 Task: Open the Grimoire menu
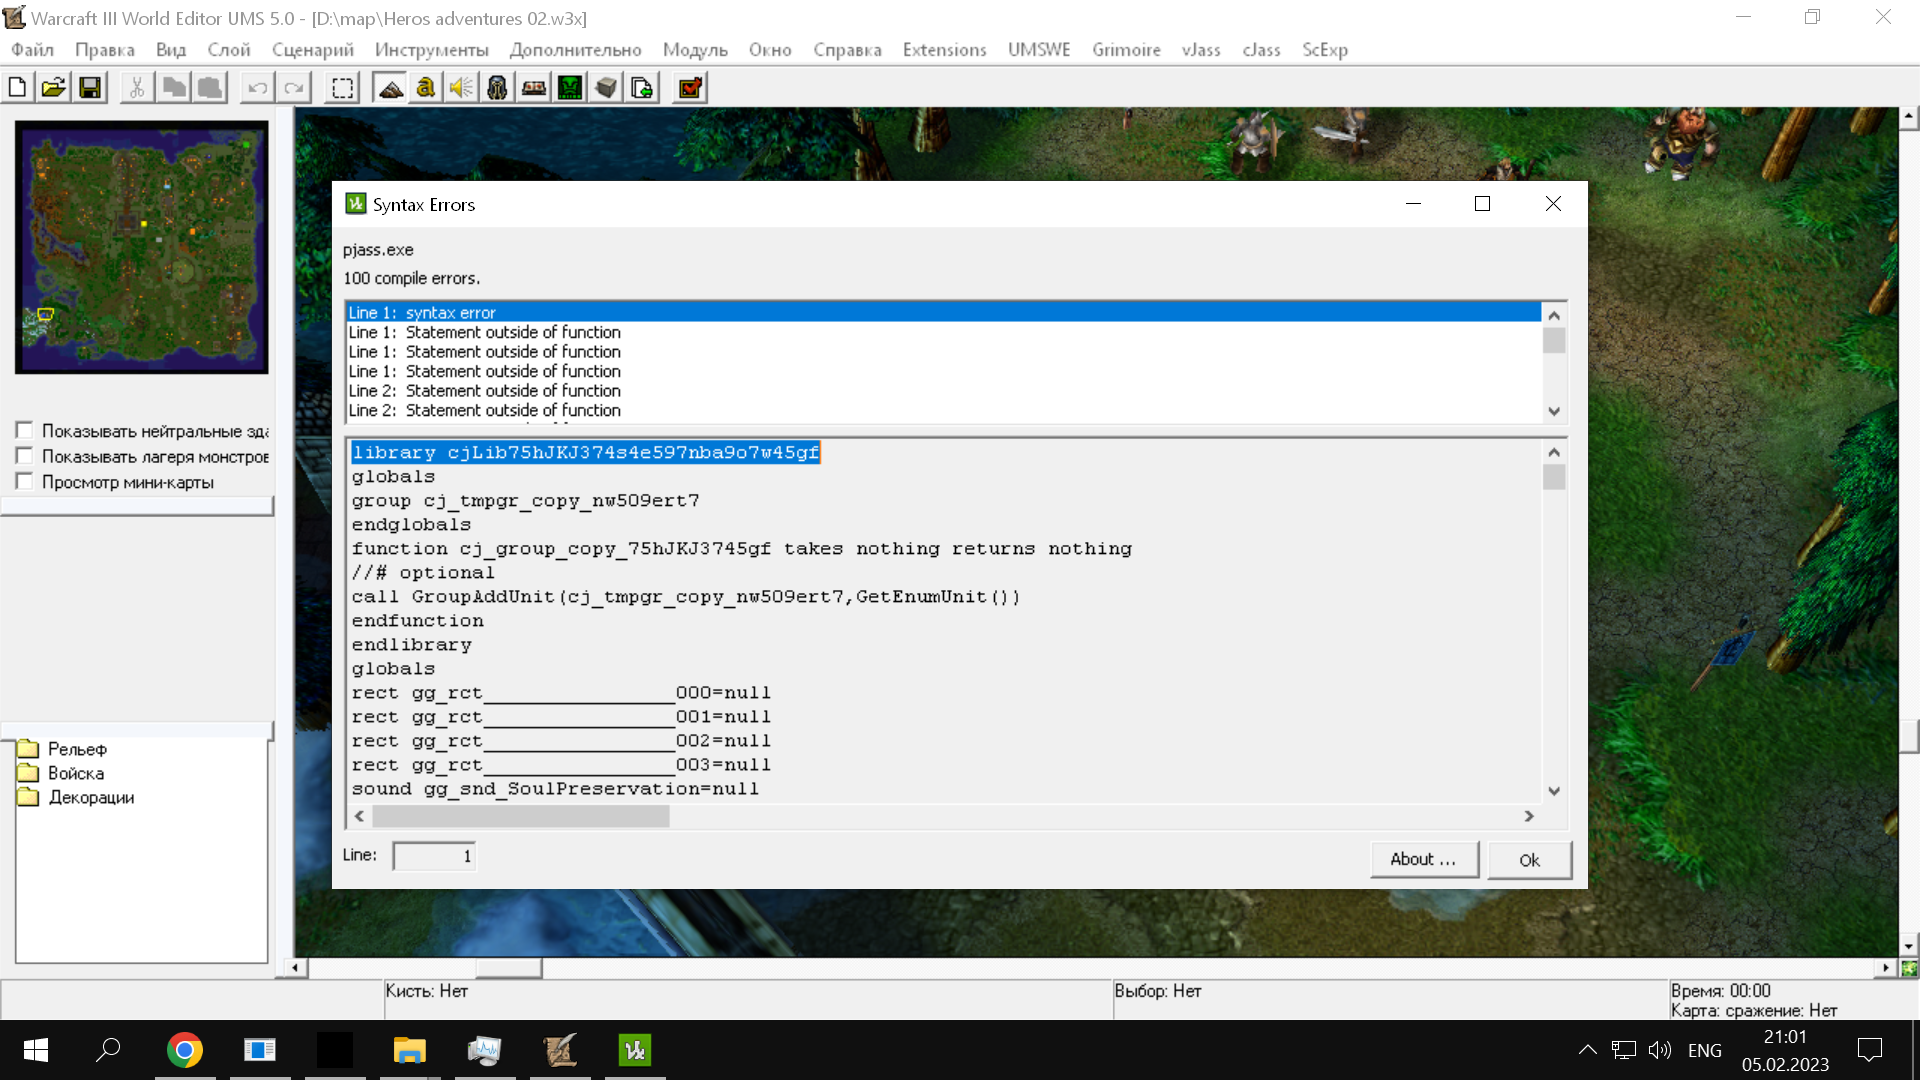pos(1126,50)
